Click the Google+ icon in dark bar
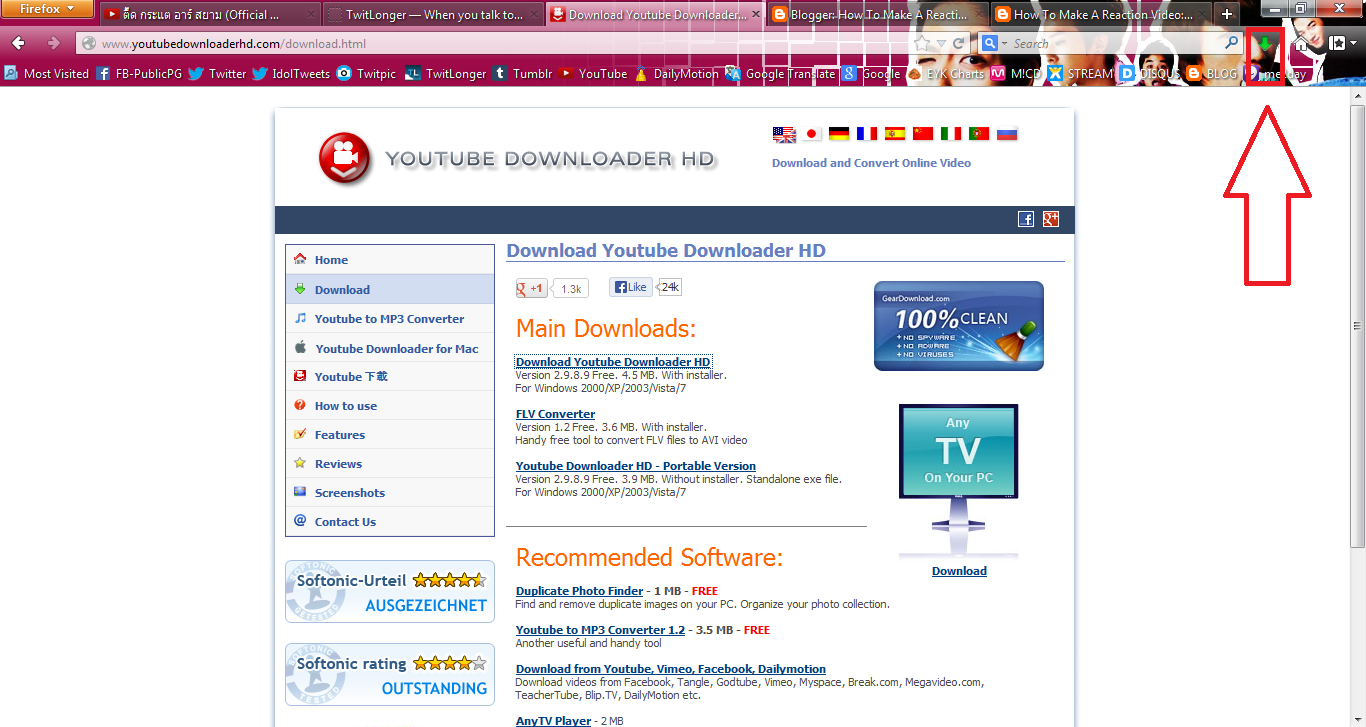 click(x=1050, y=219)
